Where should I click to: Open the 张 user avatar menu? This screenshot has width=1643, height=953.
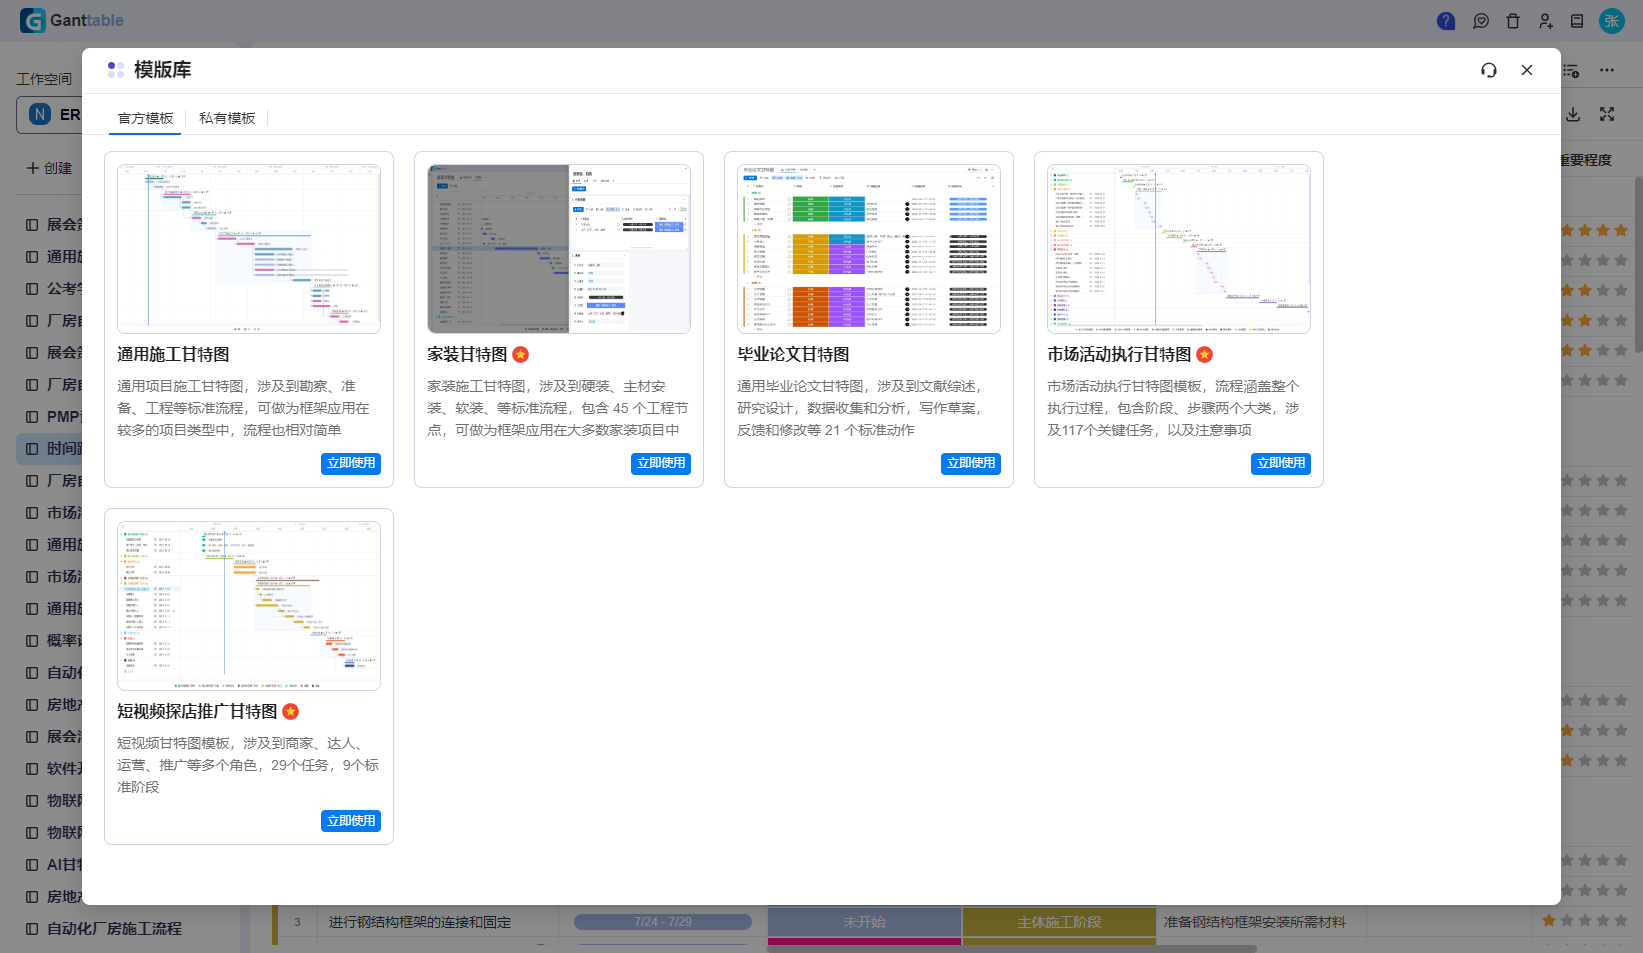click(x=1612, y=21)
